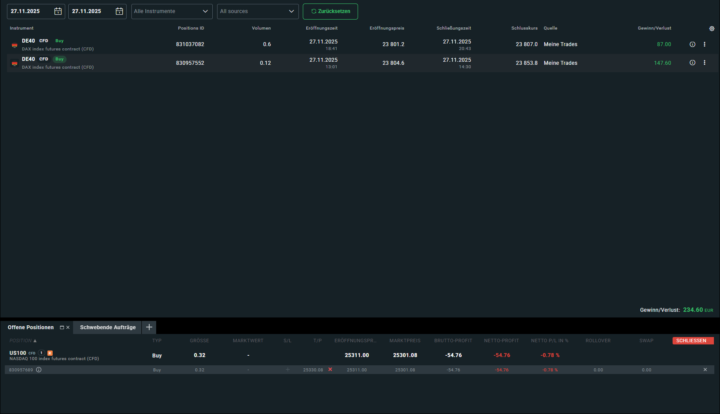This screenshot has width=720, height=414.
Task: Show info for position 831037082
Action: [x=692, y=45]
